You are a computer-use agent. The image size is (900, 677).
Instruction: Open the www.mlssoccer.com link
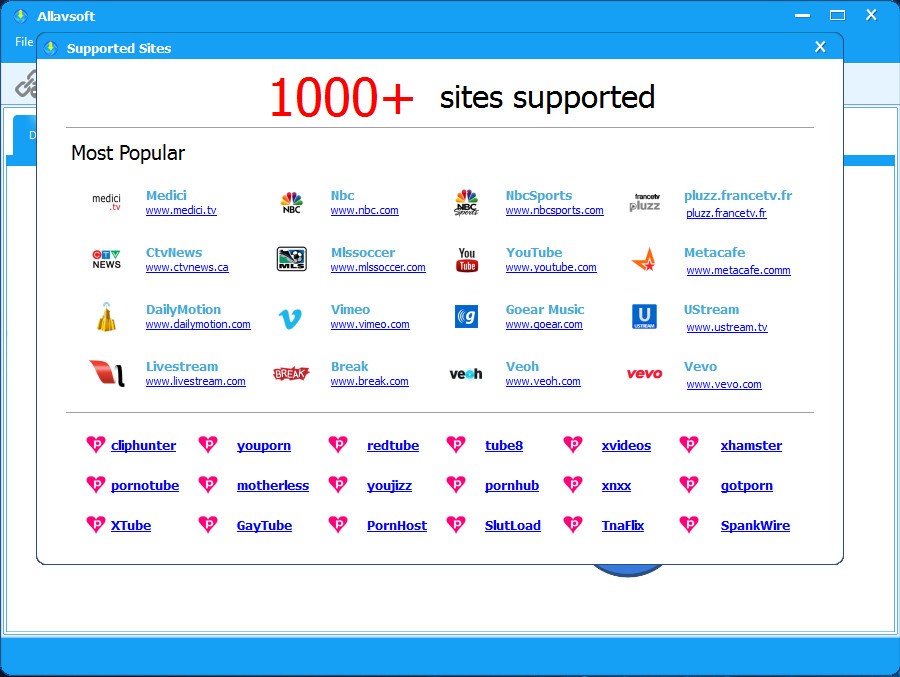(x=378, y=267)
